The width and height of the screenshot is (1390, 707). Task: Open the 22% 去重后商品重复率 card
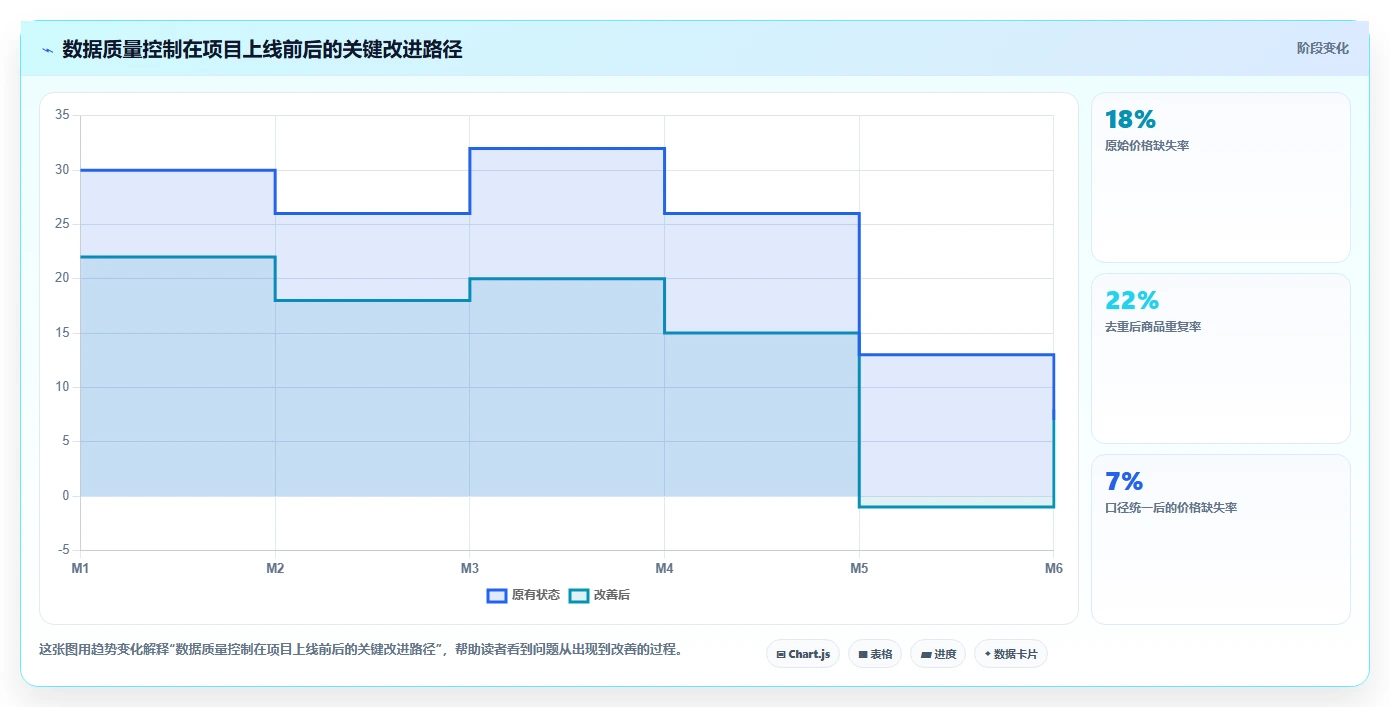tap(1220, 358)
